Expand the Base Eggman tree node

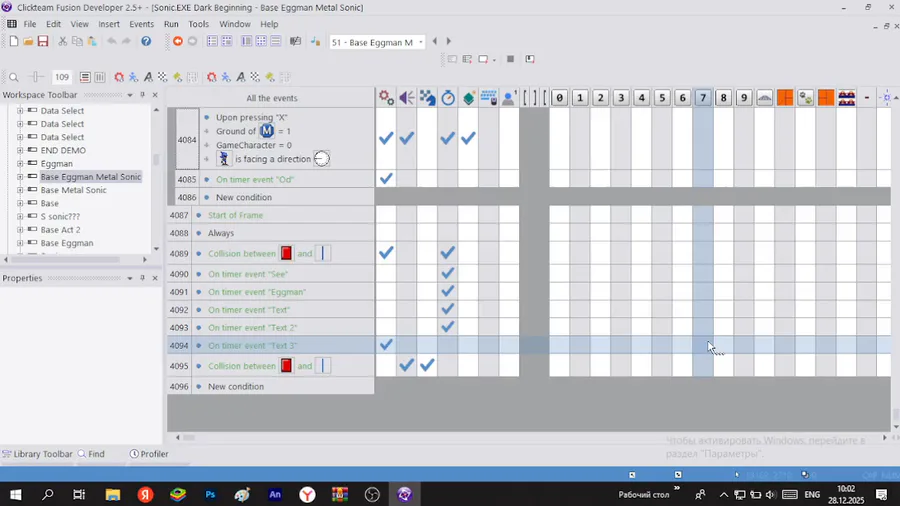click(x=20, y=243)
